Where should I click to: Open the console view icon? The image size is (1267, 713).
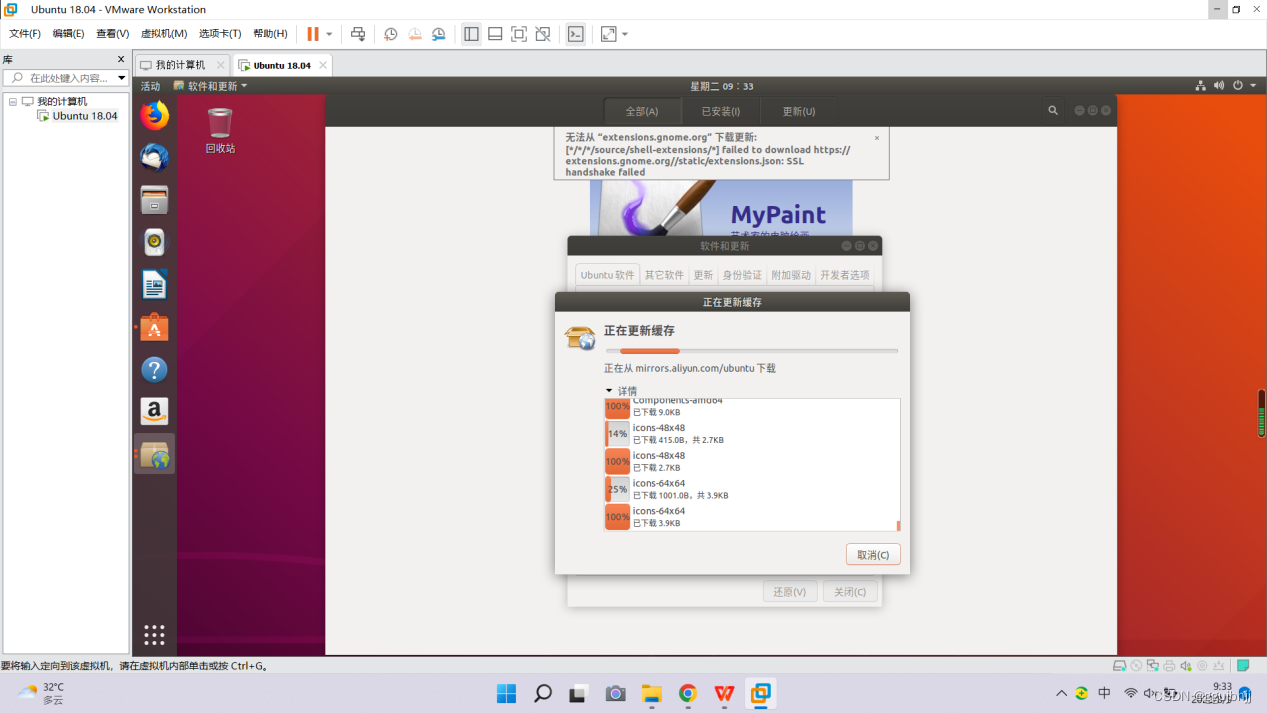coord(576,34)
